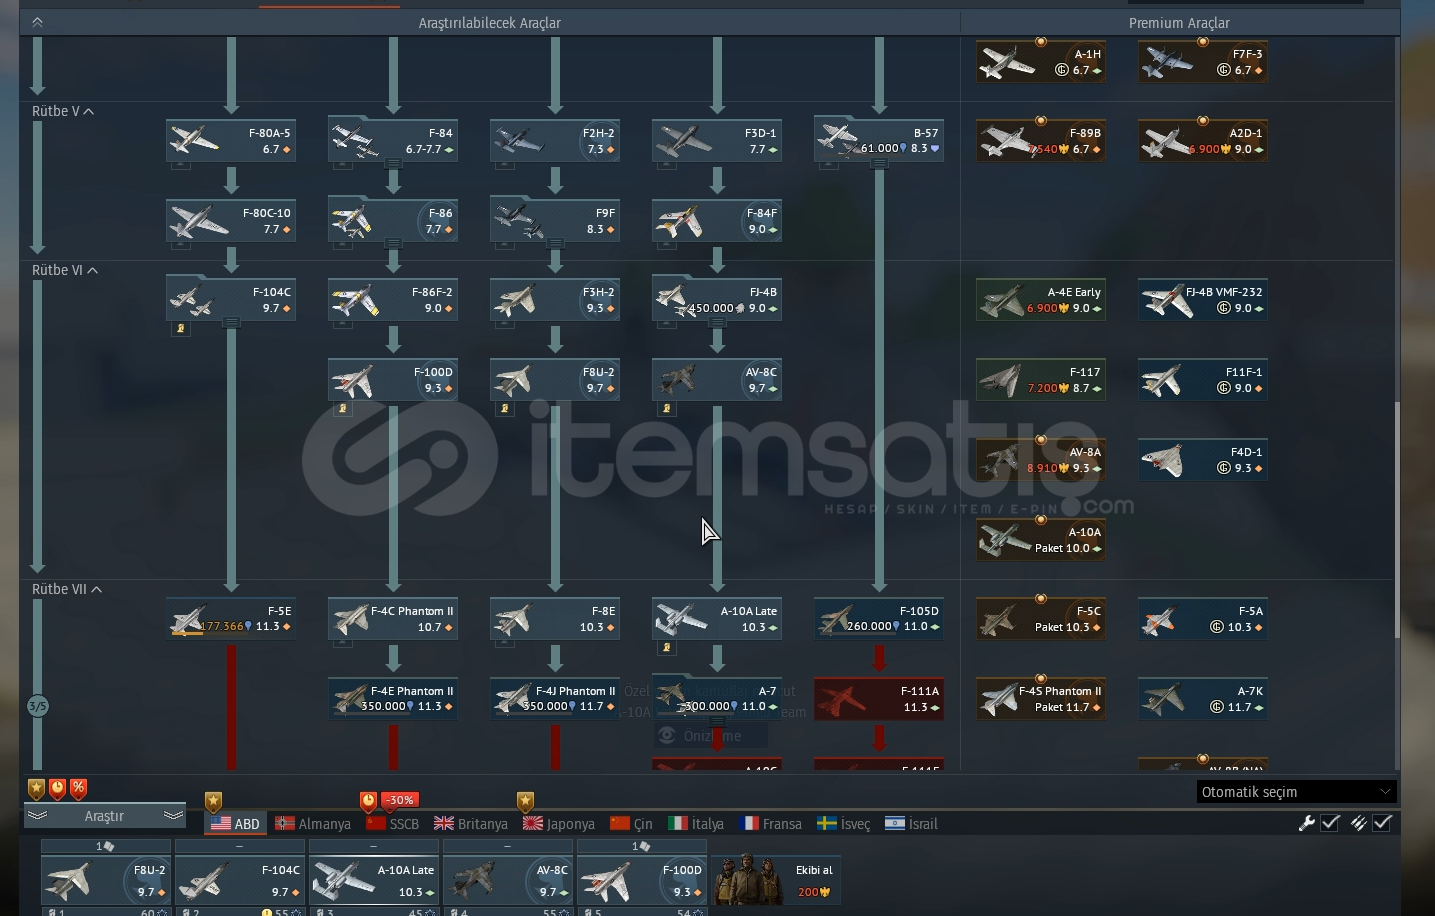Switch to the Almanya nation tab
Image resolution: width=1435 pixels, height=916 pixels.
click(x=313, y=824)
